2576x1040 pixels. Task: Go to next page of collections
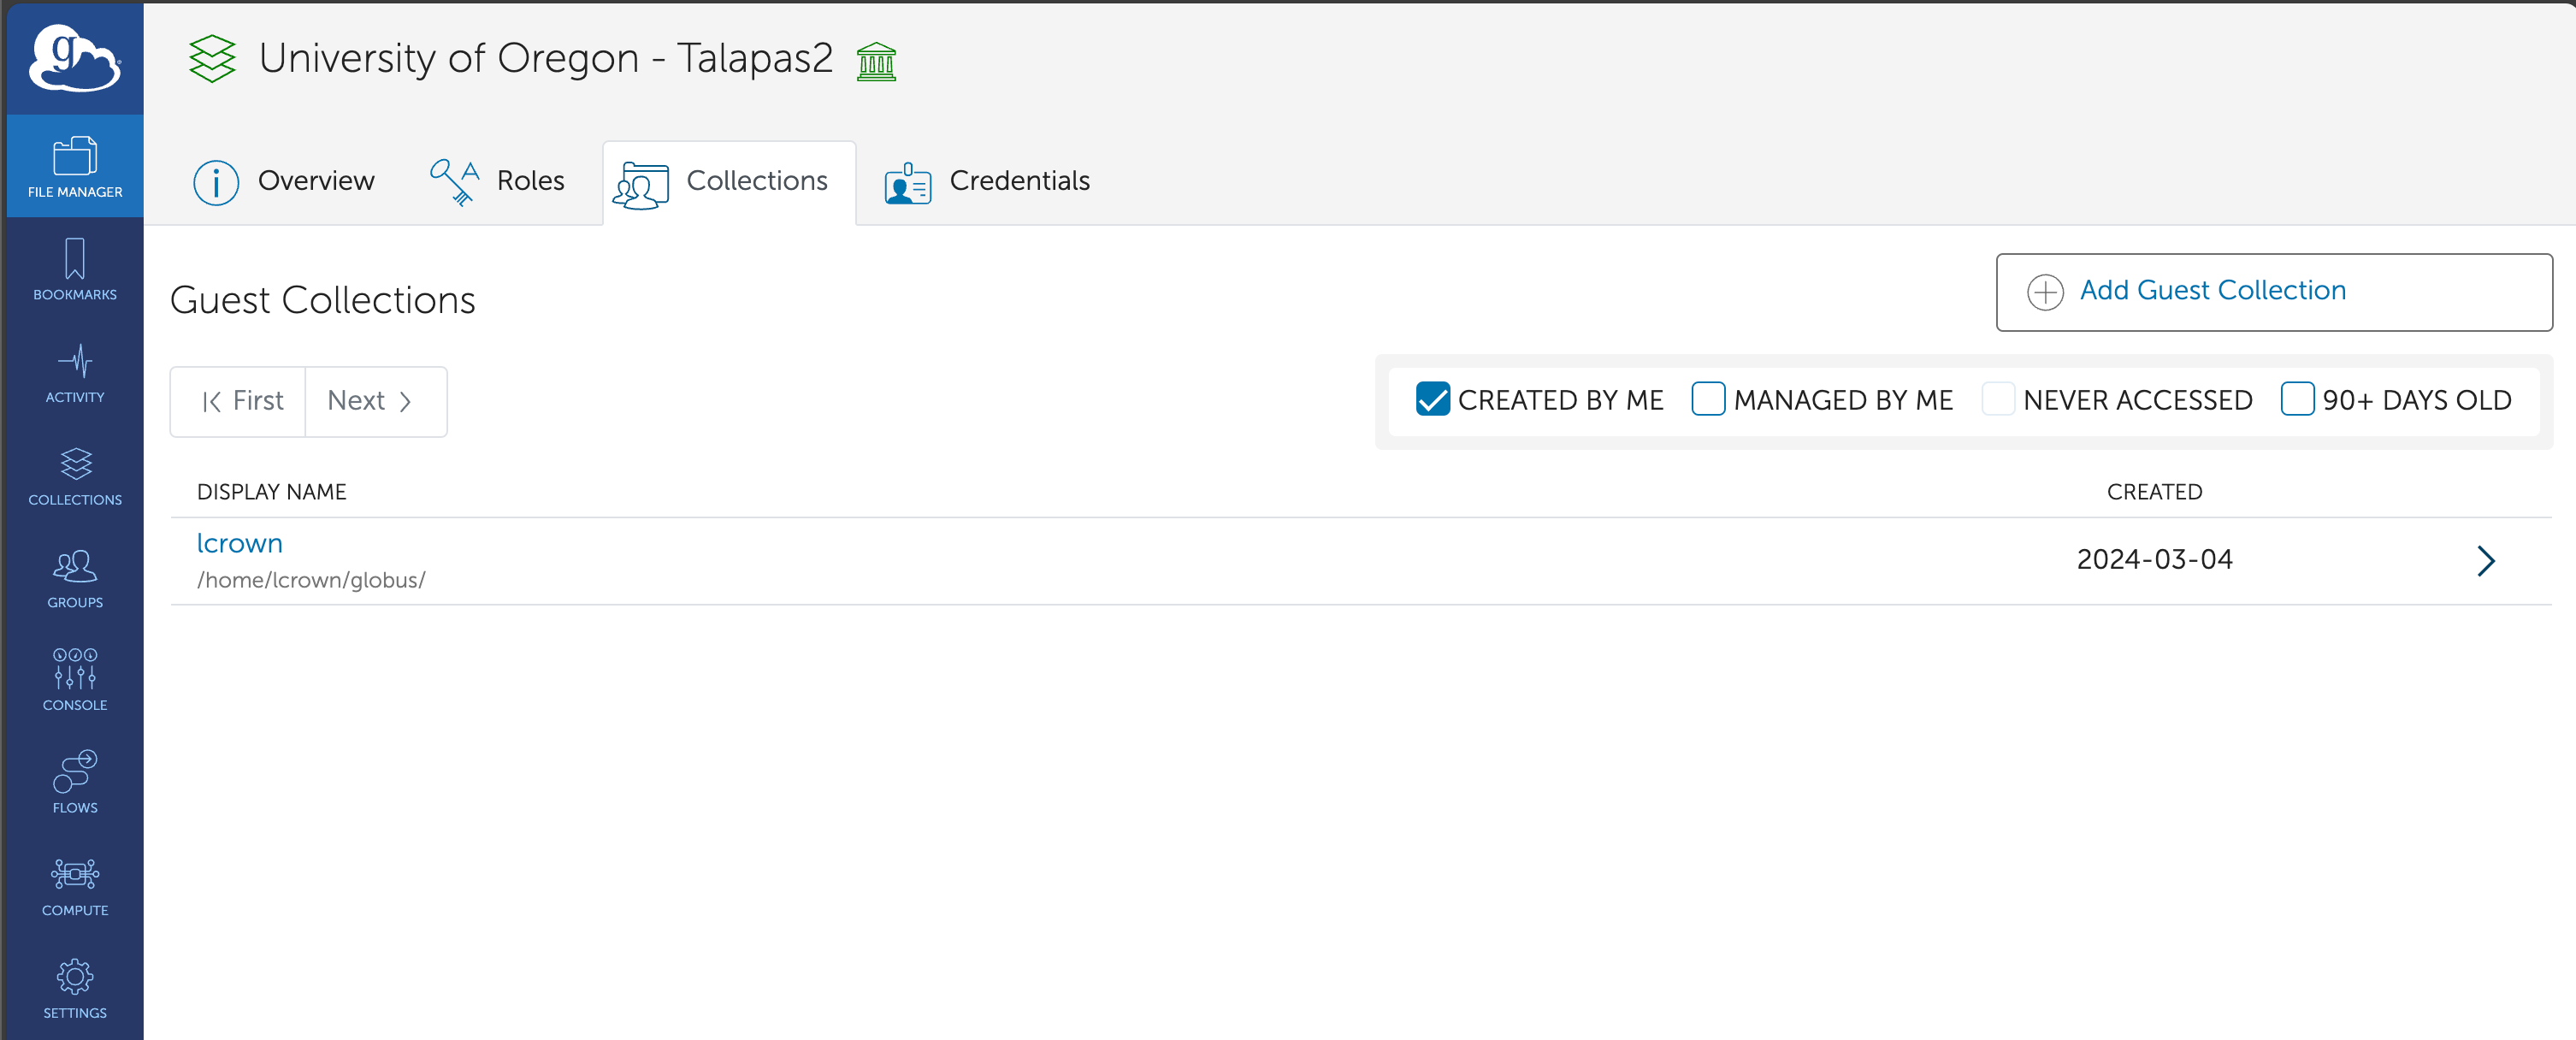(x=369, y=401)
